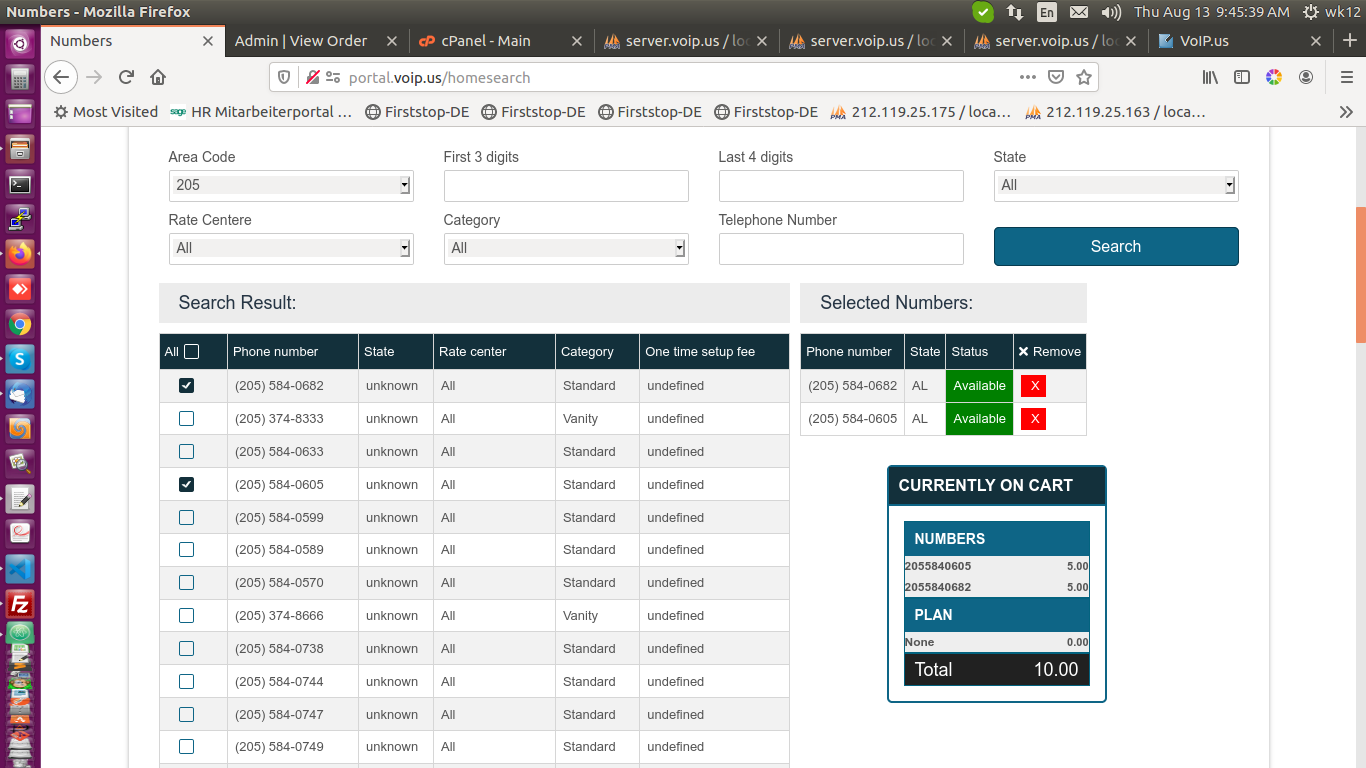Open the Rate Centere dropdown

(291, 248)
